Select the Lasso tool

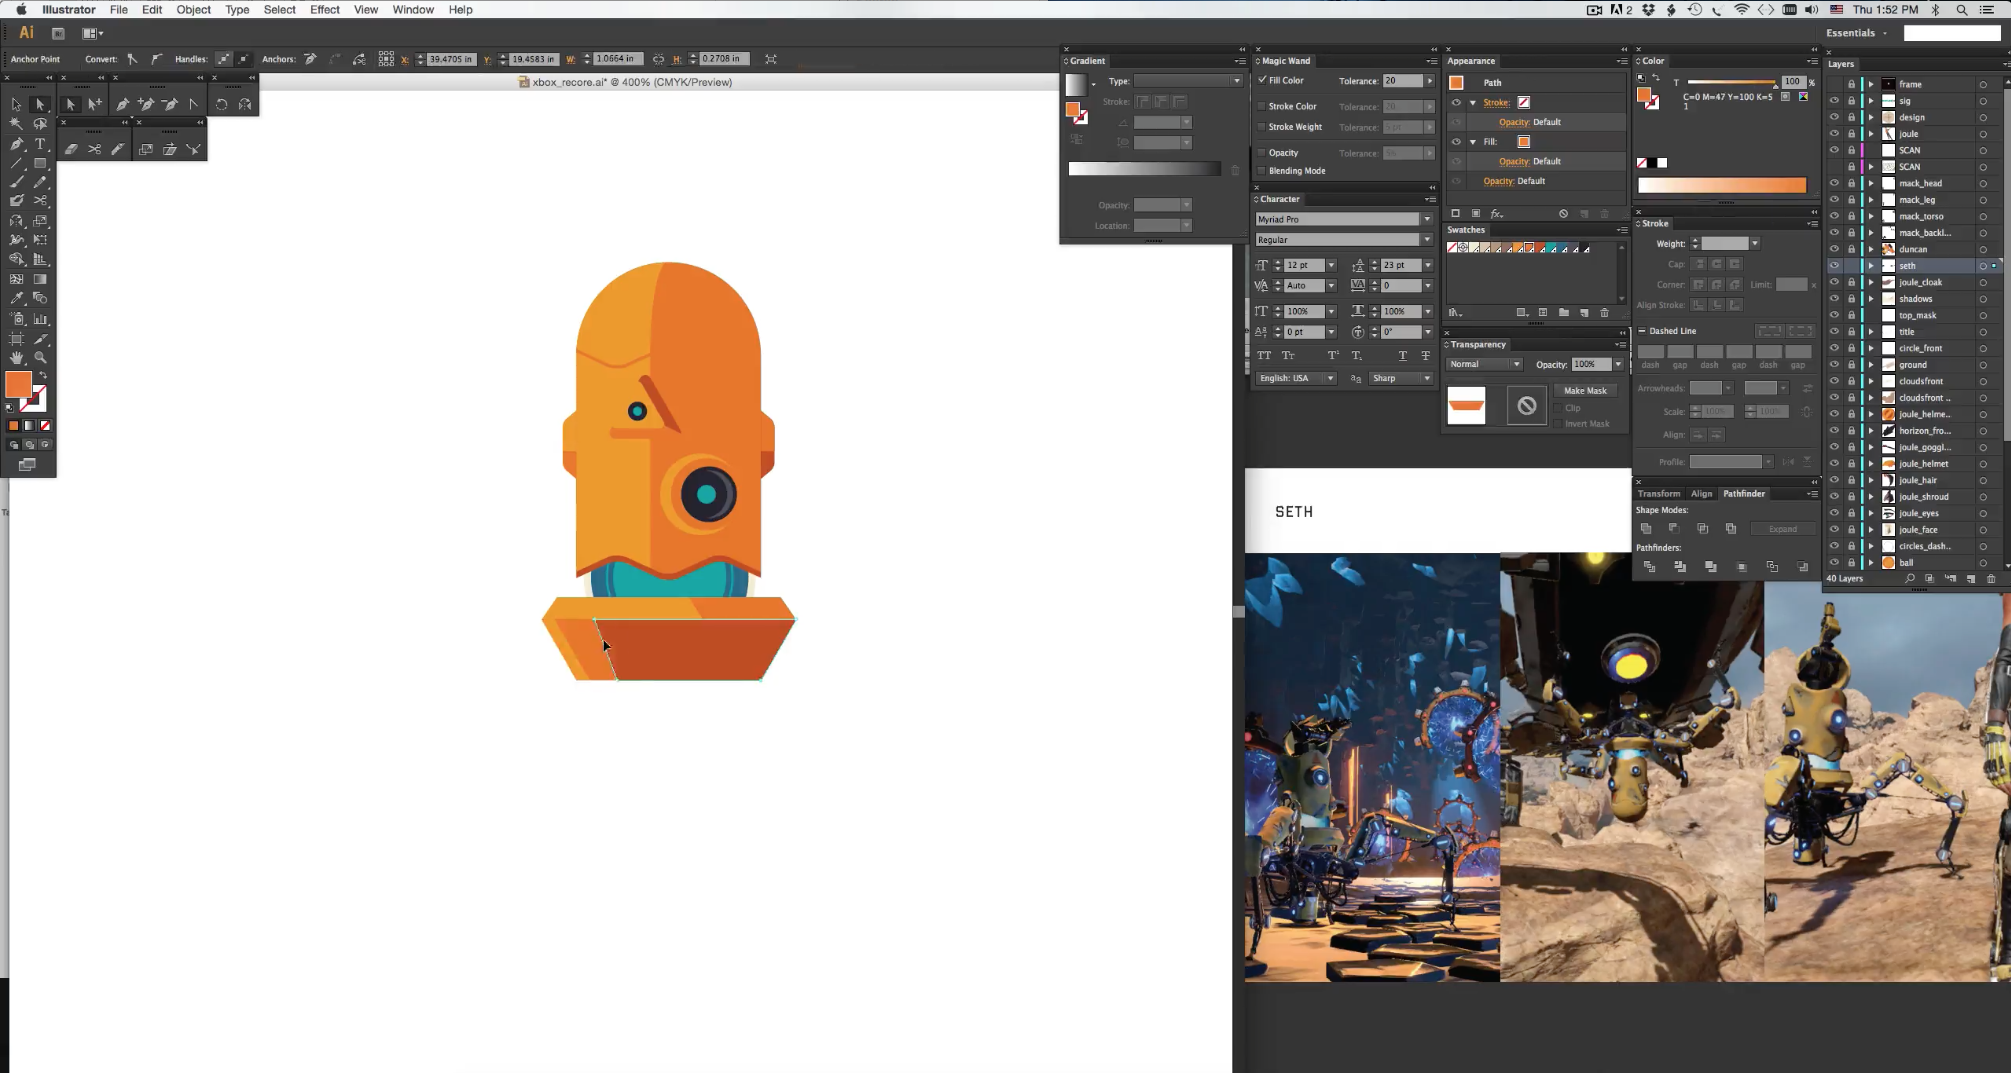click(40, 124)
